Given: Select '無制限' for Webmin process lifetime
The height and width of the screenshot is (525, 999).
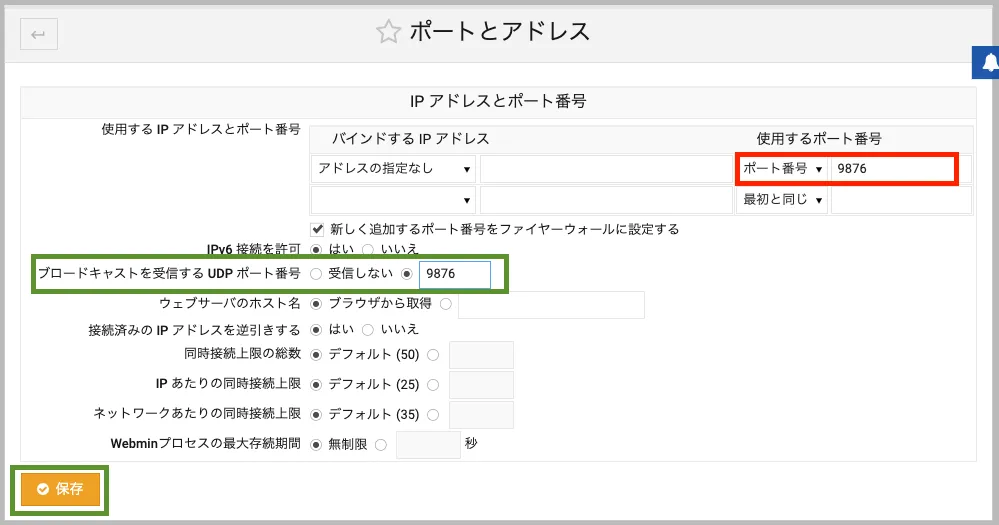Looking at the screenshot, I should [x=317, y=444].
